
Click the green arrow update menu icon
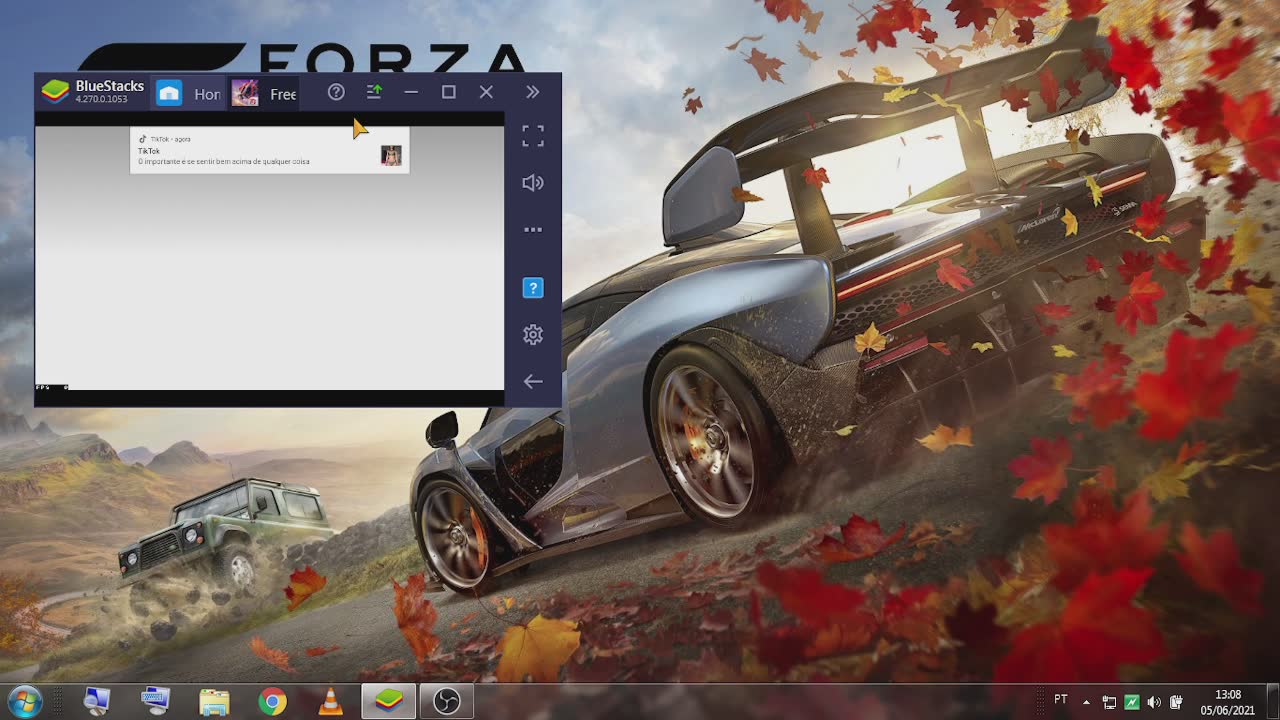click(x=374, y=92)
